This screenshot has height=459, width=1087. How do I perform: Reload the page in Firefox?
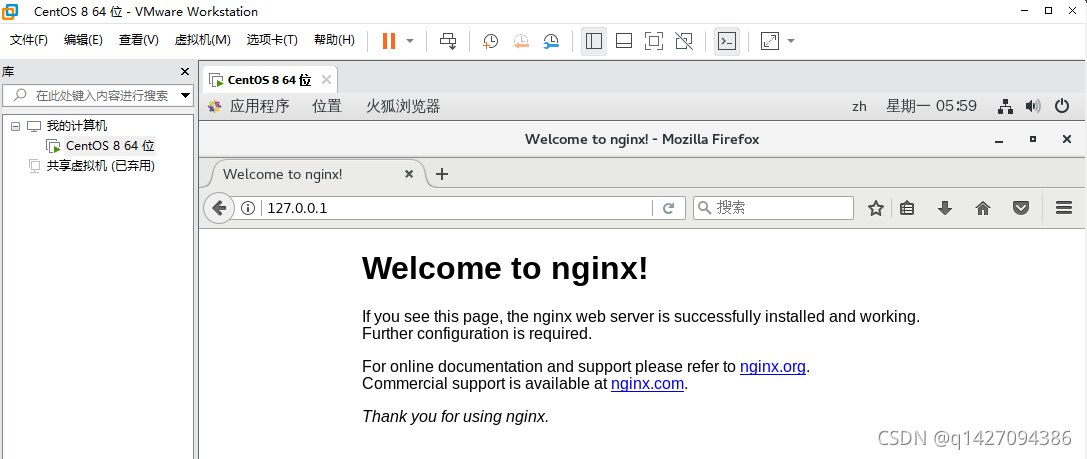tap(669, 208)
